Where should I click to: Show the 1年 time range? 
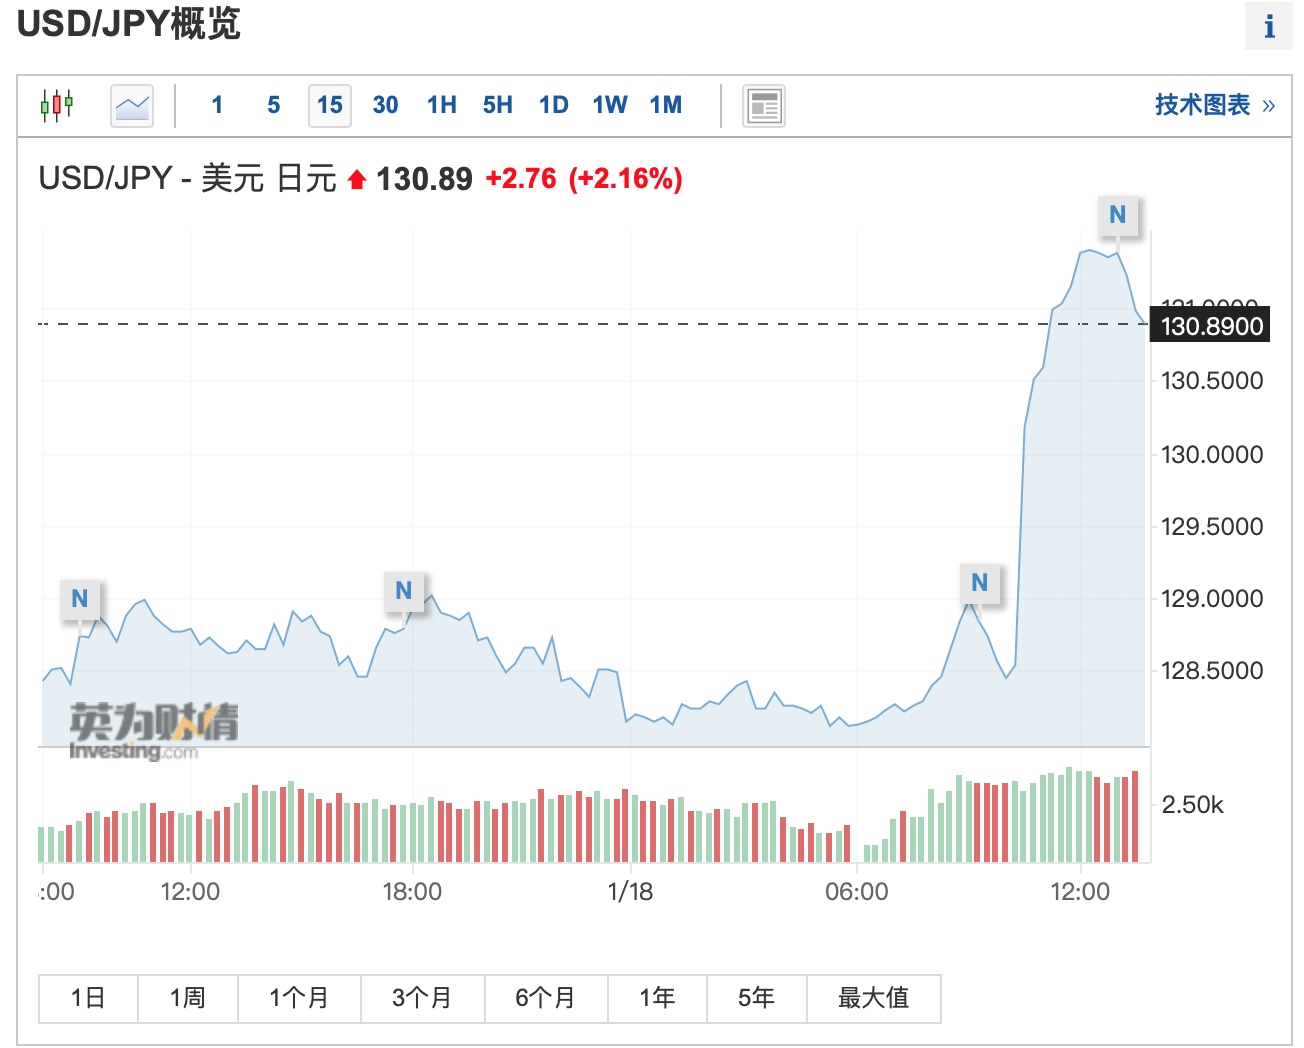[657, 998]
